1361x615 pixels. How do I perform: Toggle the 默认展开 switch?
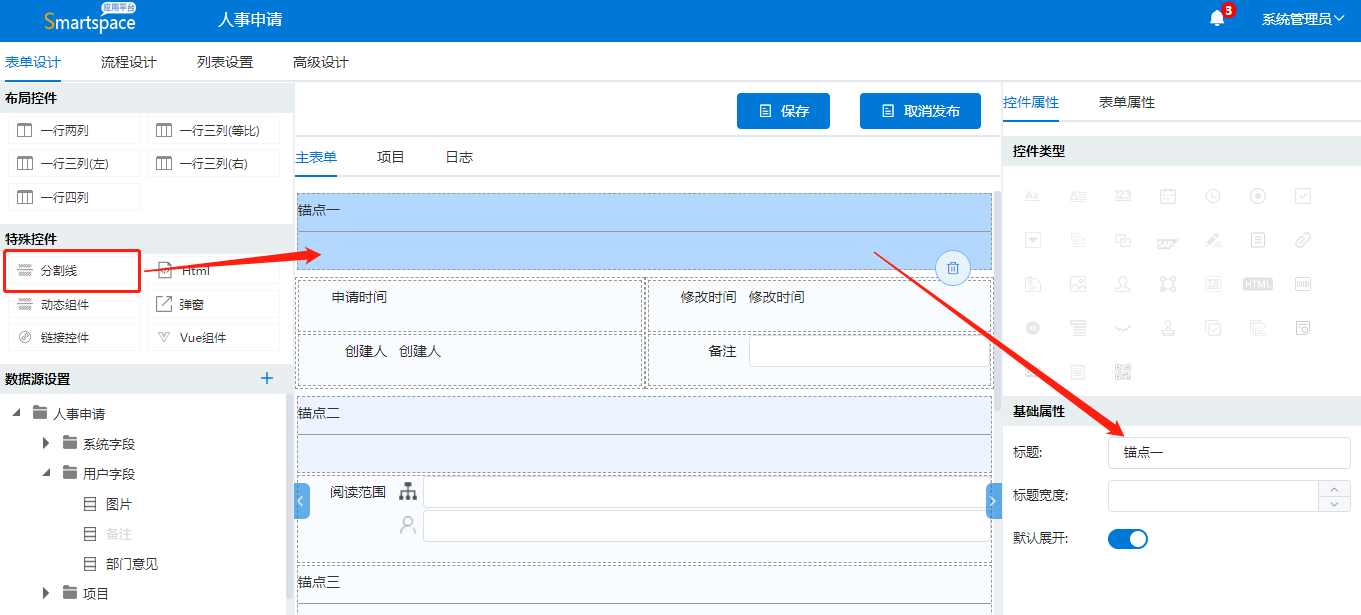pyautogui.click(x=1128, y=539)
